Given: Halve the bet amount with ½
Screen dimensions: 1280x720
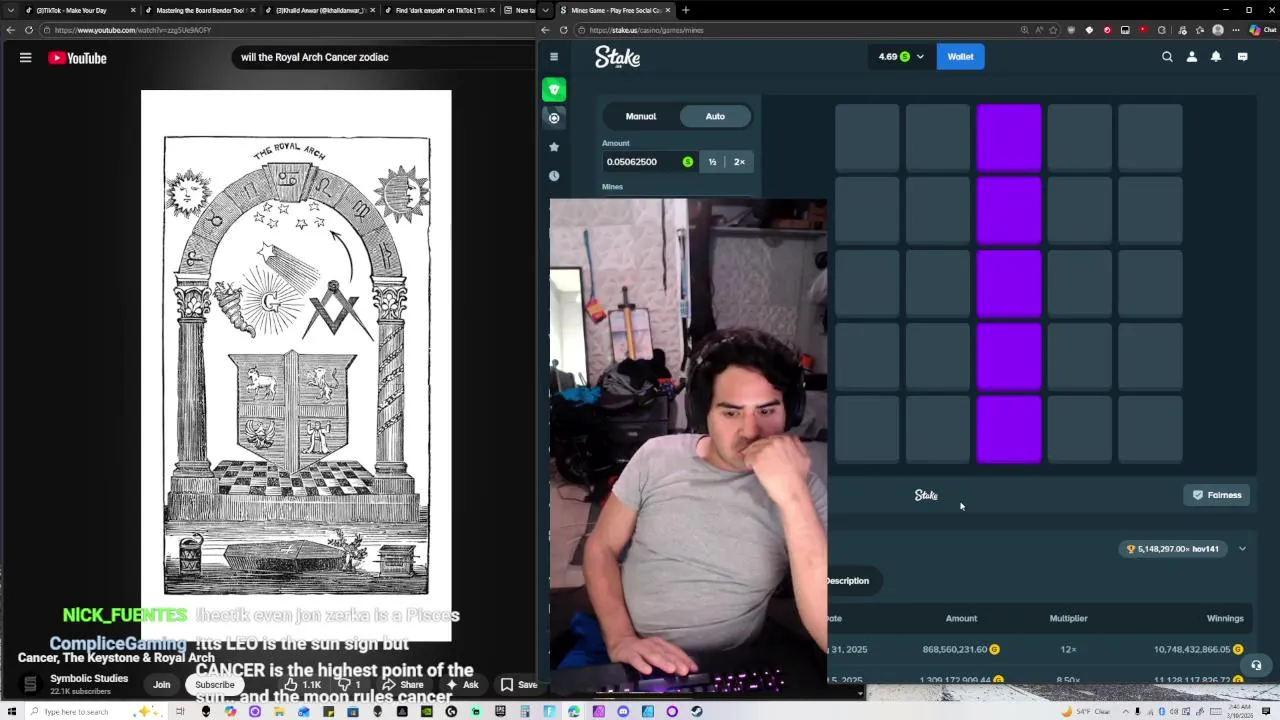Looking at the screenshot, I should pyautogui.click(x=712, y=162).
